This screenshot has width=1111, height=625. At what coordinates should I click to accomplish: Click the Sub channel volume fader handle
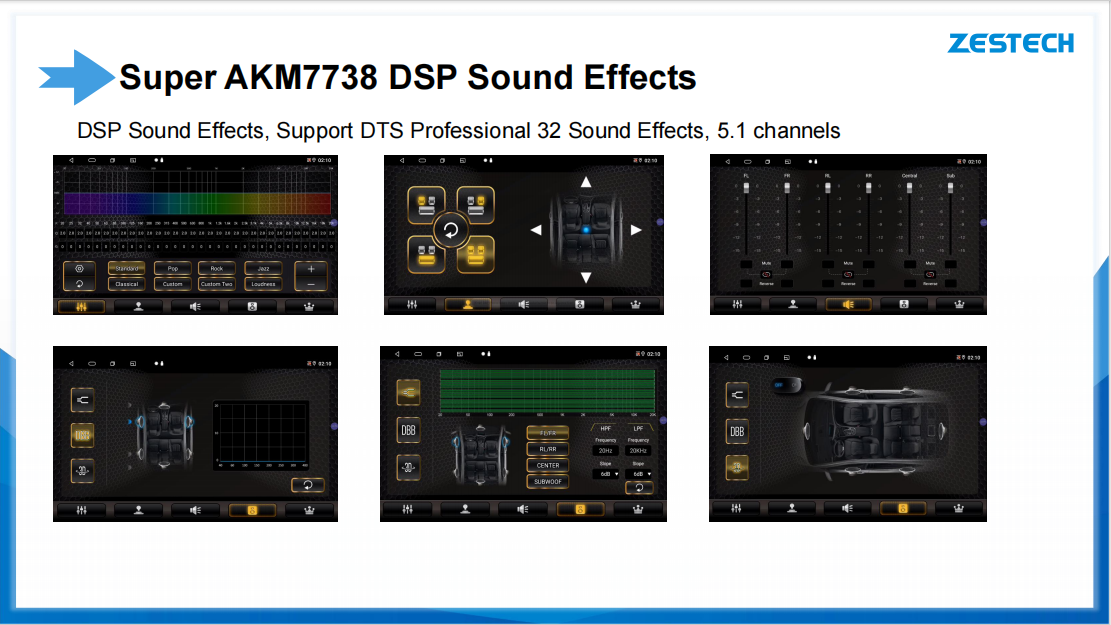(x=951, y=188)
